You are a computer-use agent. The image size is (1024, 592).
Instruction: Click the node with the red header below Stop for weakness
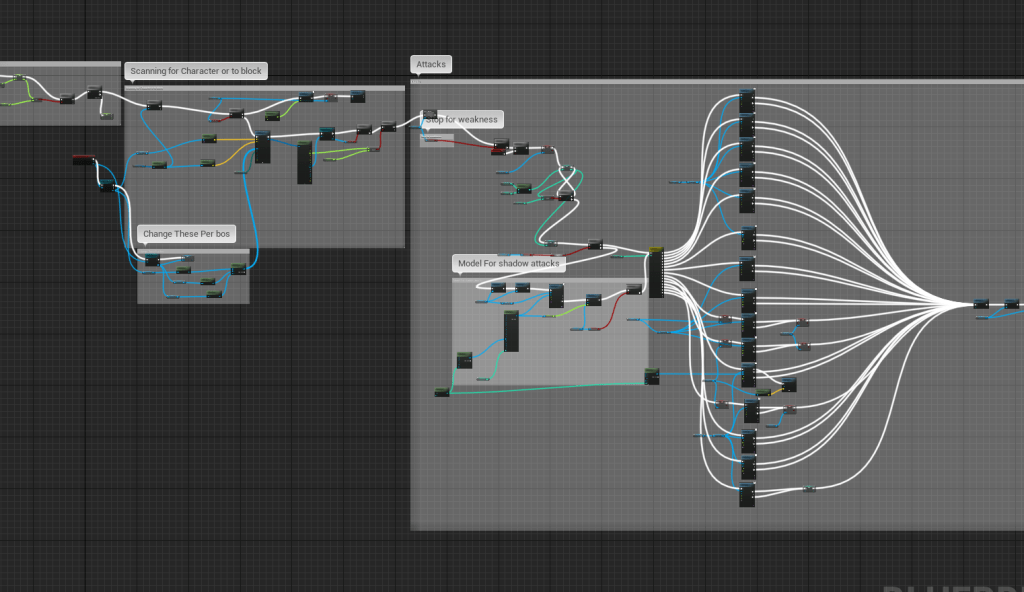[500, 147]
